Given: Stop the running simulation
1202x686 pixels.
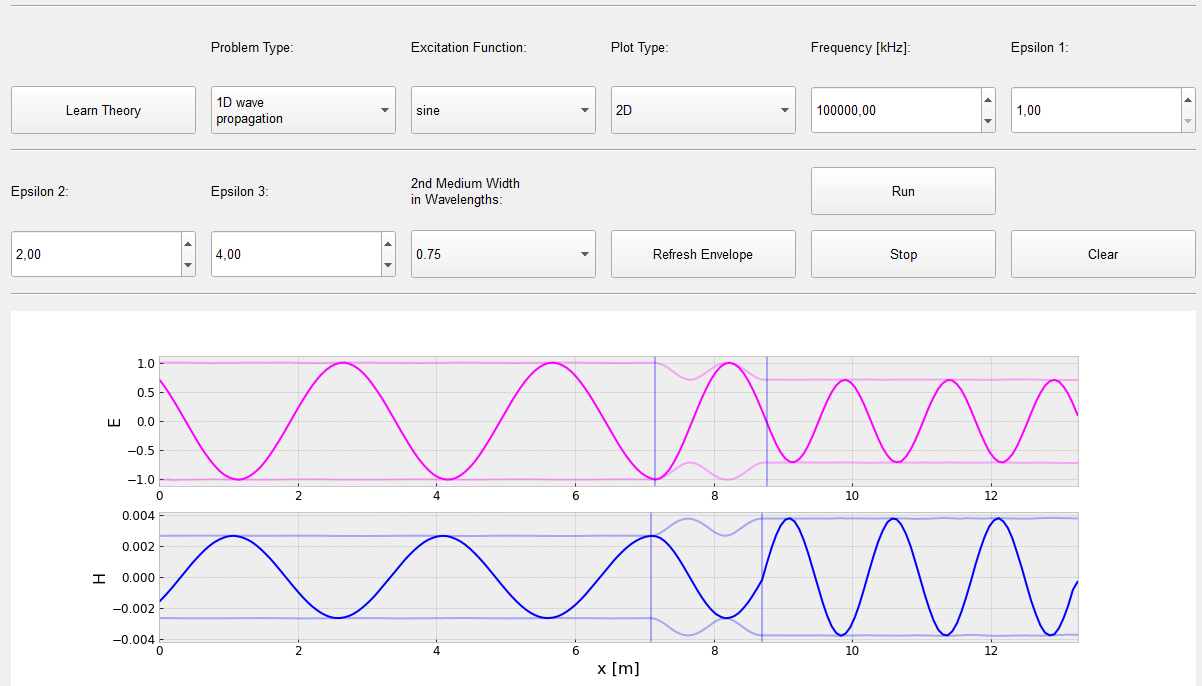Looking at the screenshot, I should point(903,254).
